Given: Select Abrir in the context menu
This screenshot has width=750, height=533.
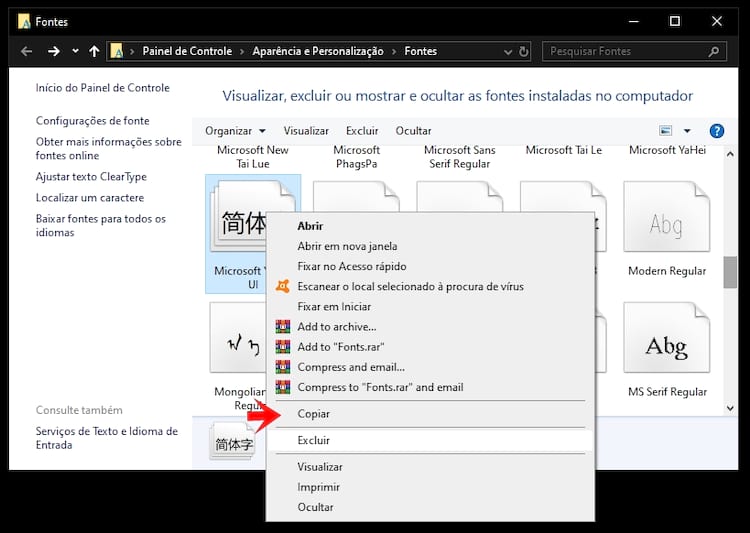Looking at the screenshot, I should pyautogui.click(x=430, y=226).
